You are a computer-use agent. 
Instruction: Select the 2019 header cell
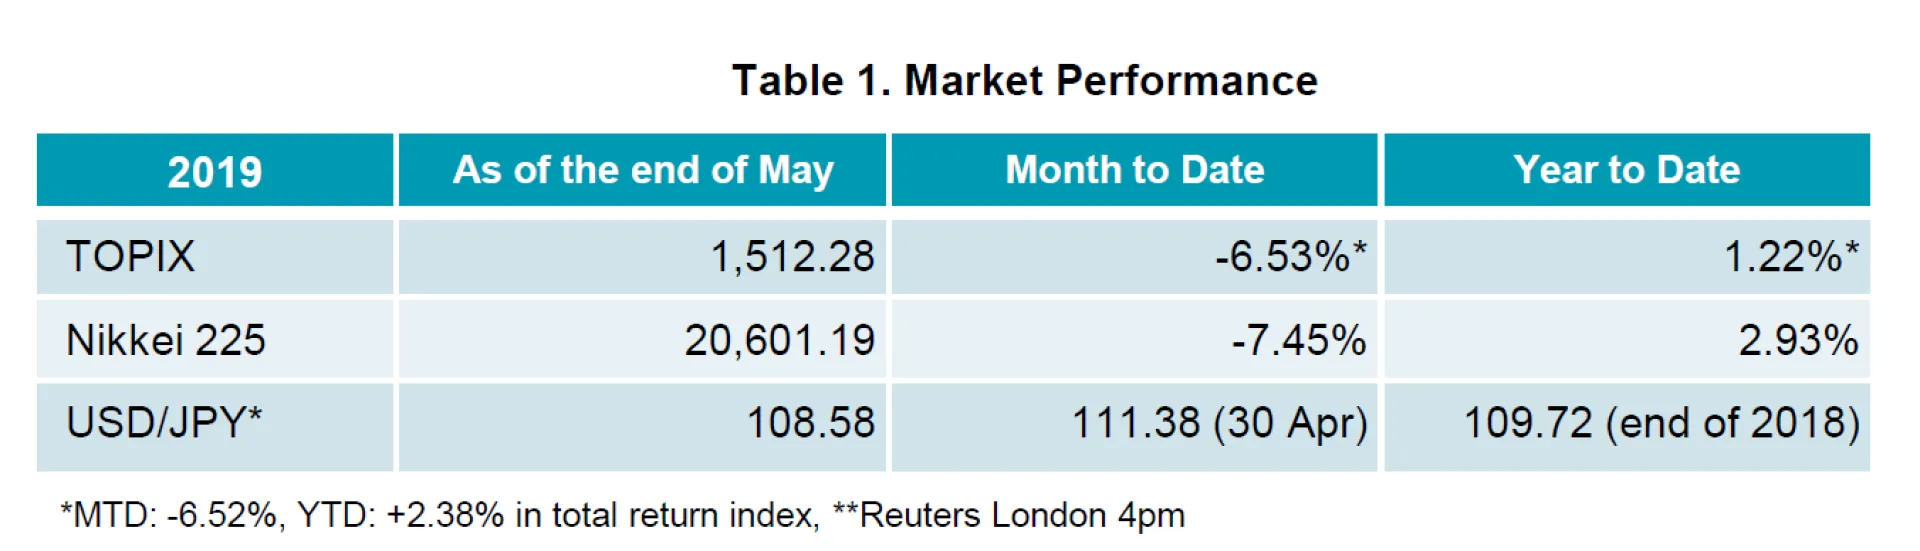point(215,172)
